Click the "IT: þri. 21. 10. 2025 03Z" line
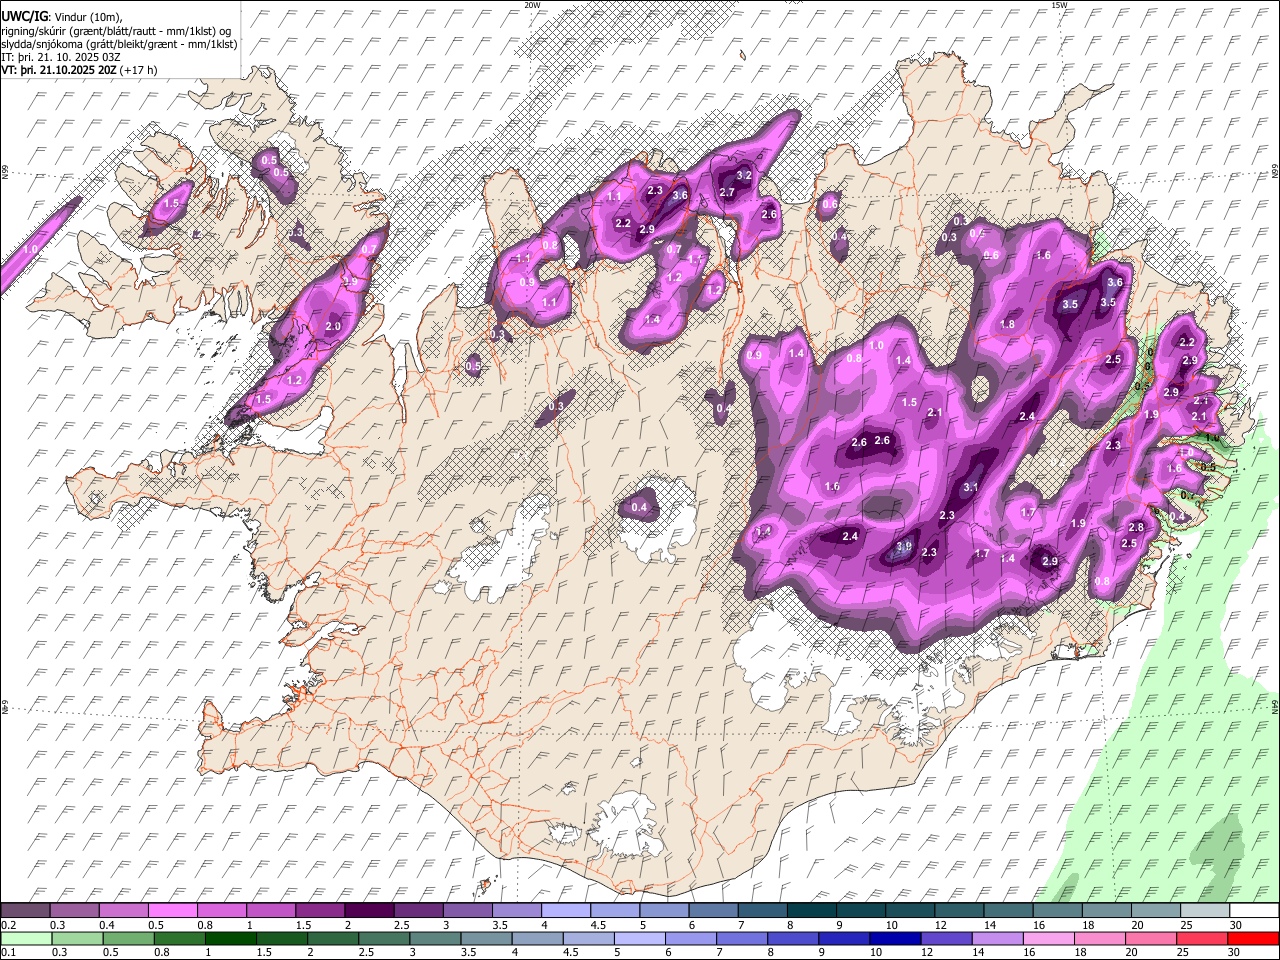1280x960 pixels. tap(61, 57)
